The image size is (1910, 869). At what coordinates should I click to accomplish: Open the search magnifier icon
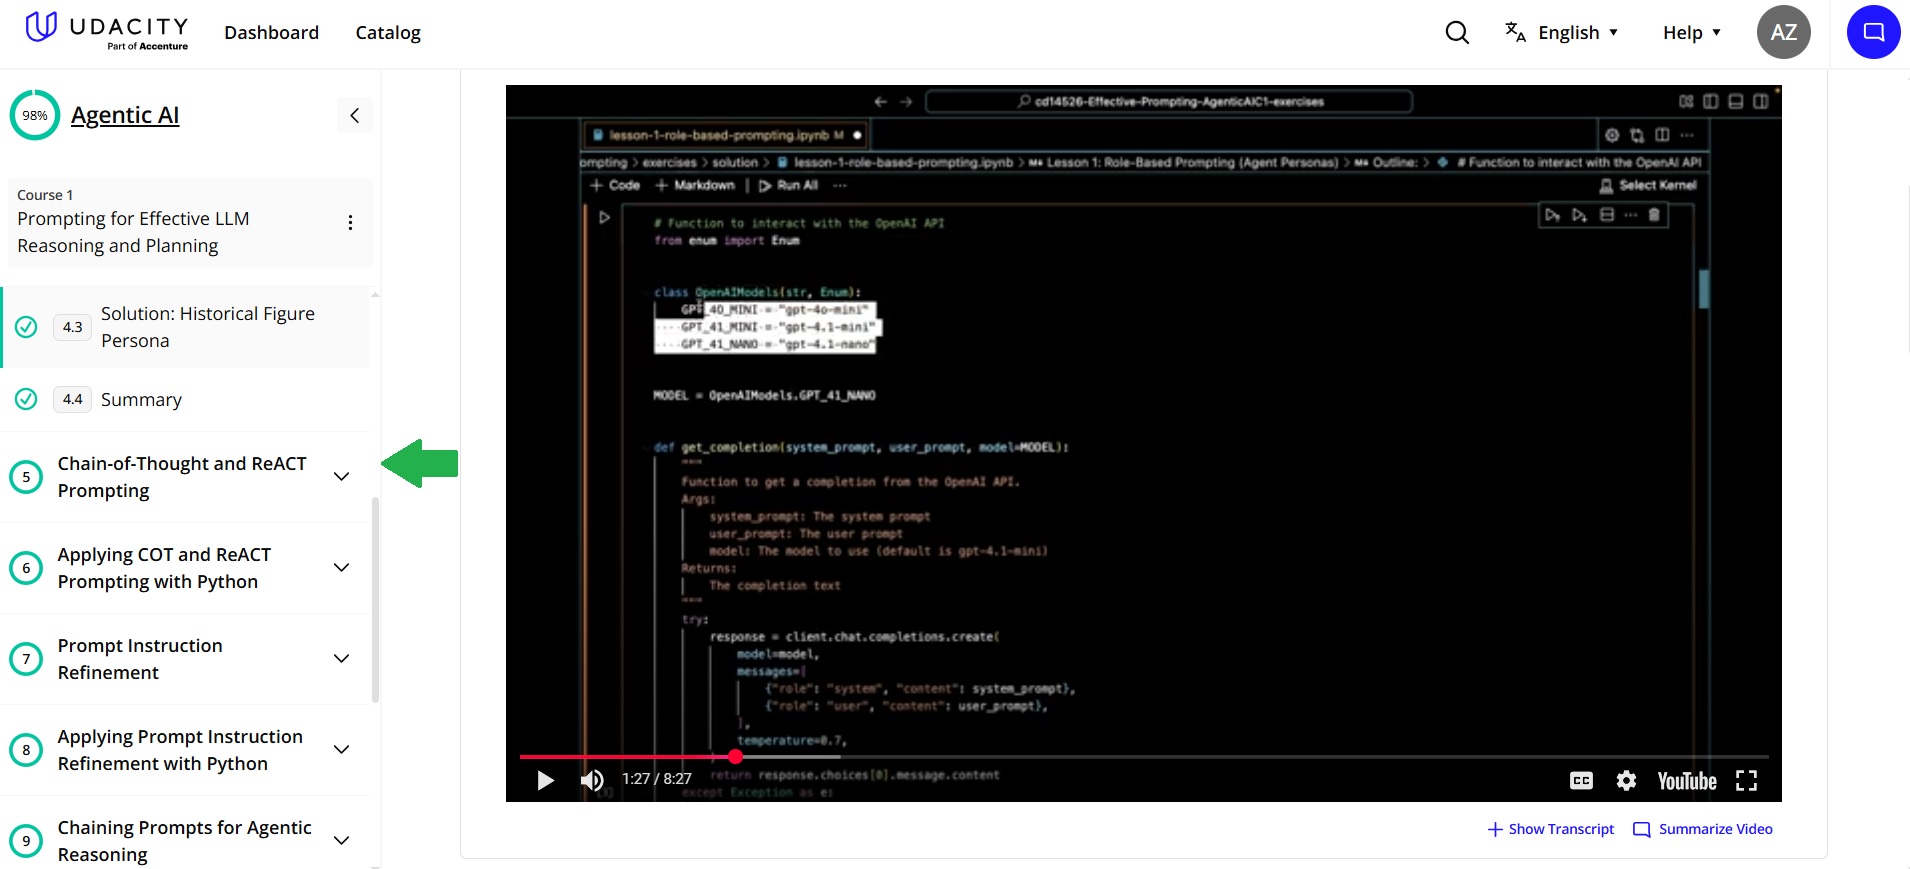pos(1457,33)
